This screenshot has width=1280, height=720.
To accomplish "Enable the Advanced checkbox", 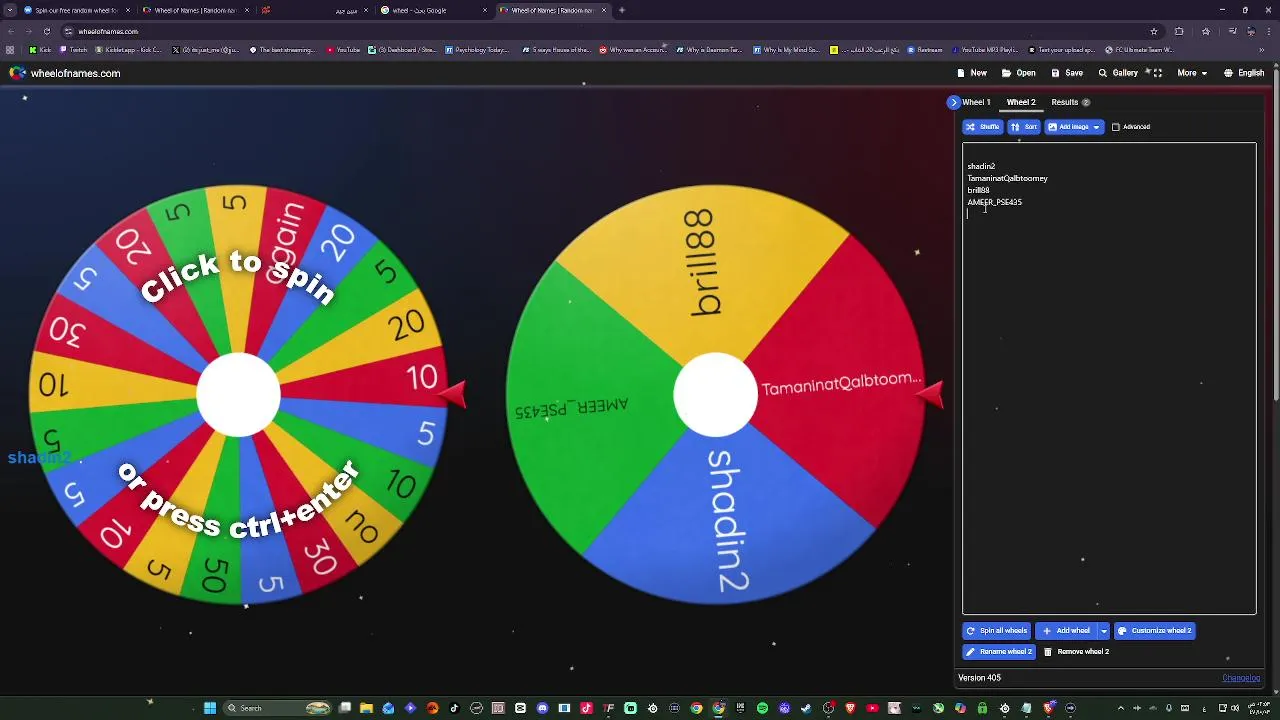I will pyautogui.click(x=1116, y=127).
